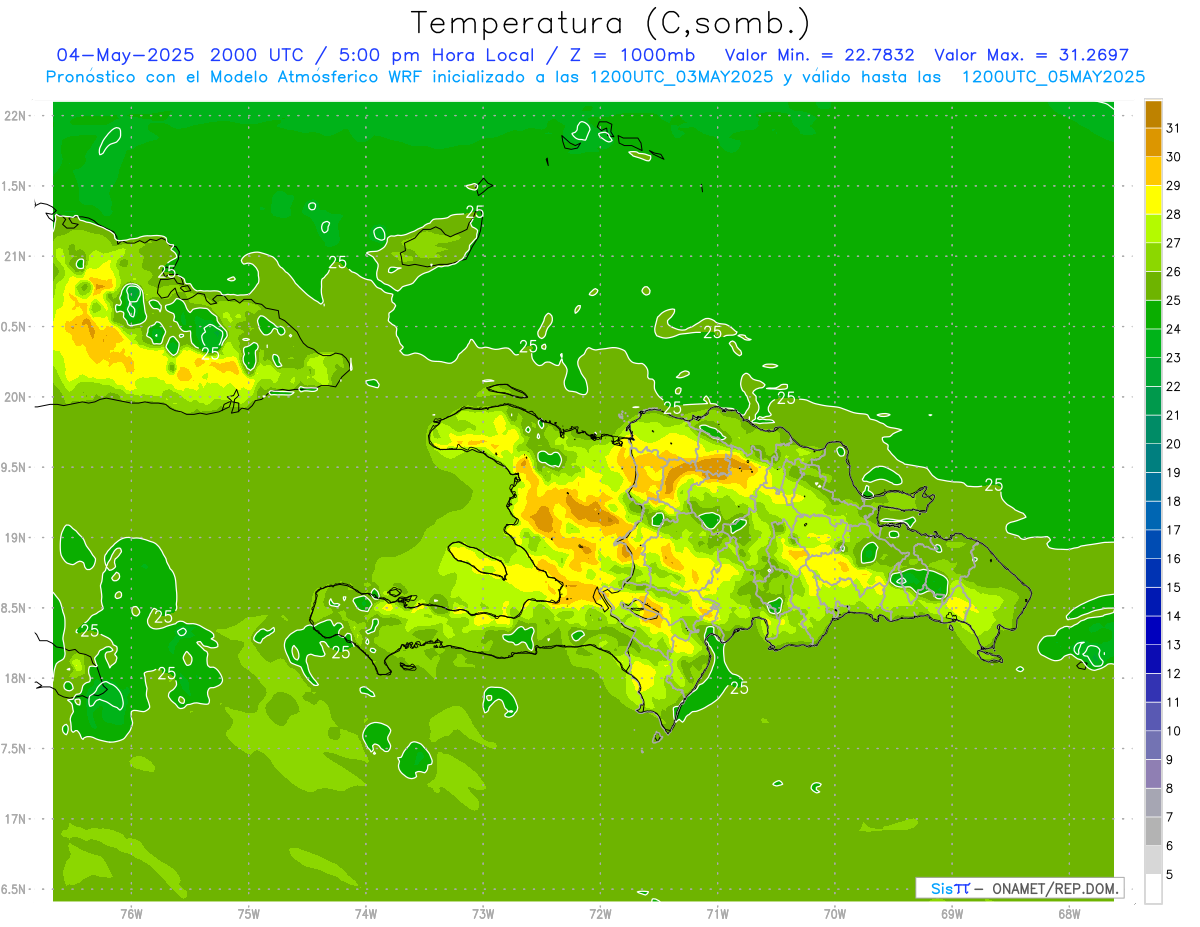
Task: Click the latitude axis label "19N"
Action: [x=14, y=538]
